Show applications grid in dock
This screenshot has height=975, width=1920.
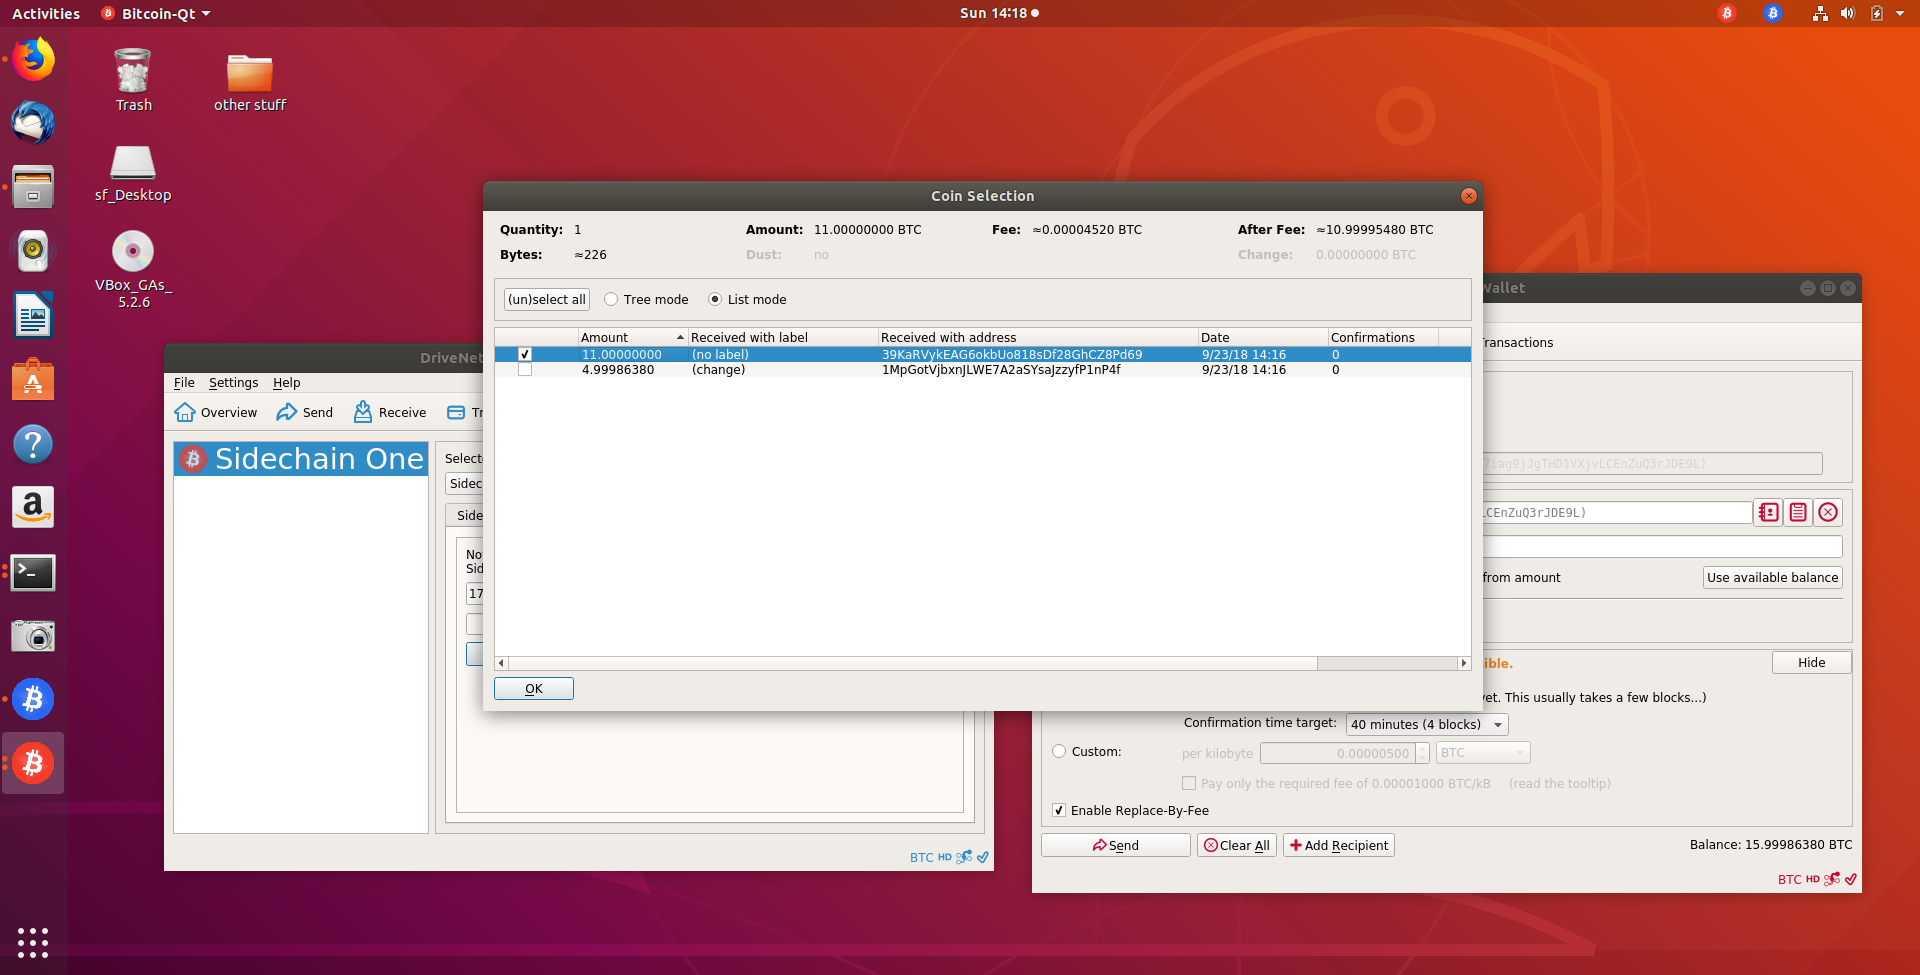pos(33,942)
